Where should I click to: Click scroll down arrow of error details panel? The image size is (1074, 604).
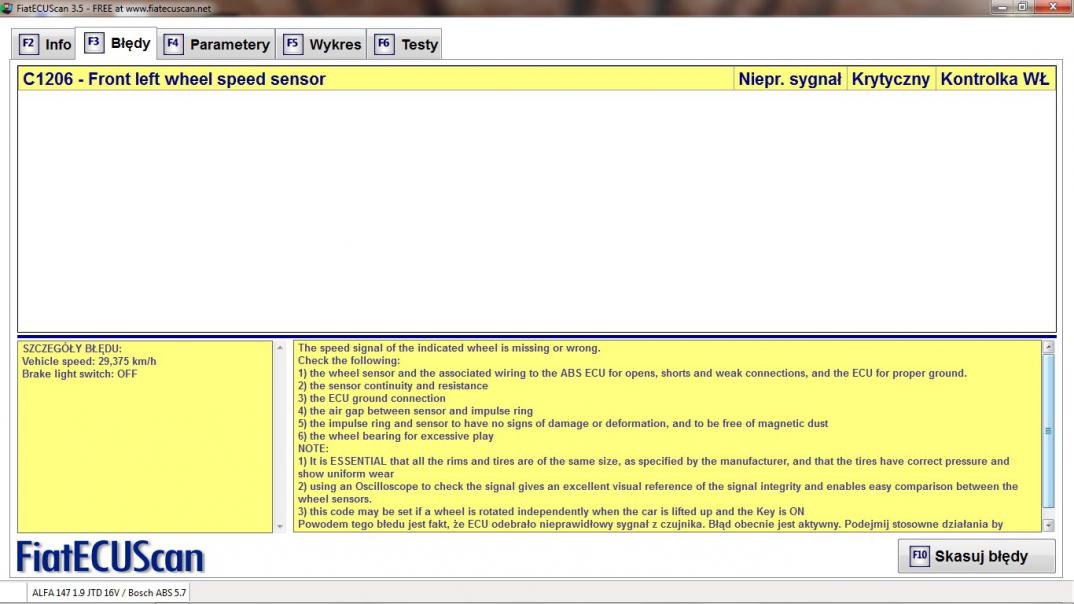279,526
